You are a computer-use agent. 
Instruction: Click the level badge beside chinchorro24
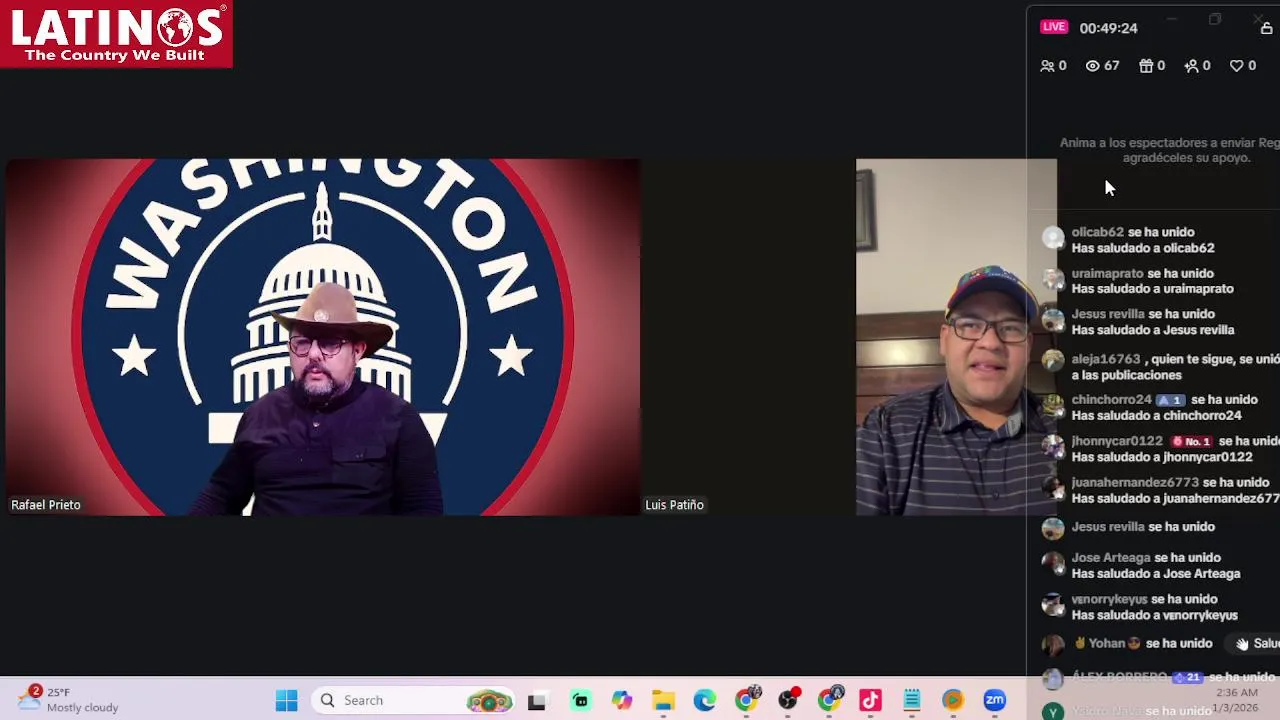[1170, 400]
